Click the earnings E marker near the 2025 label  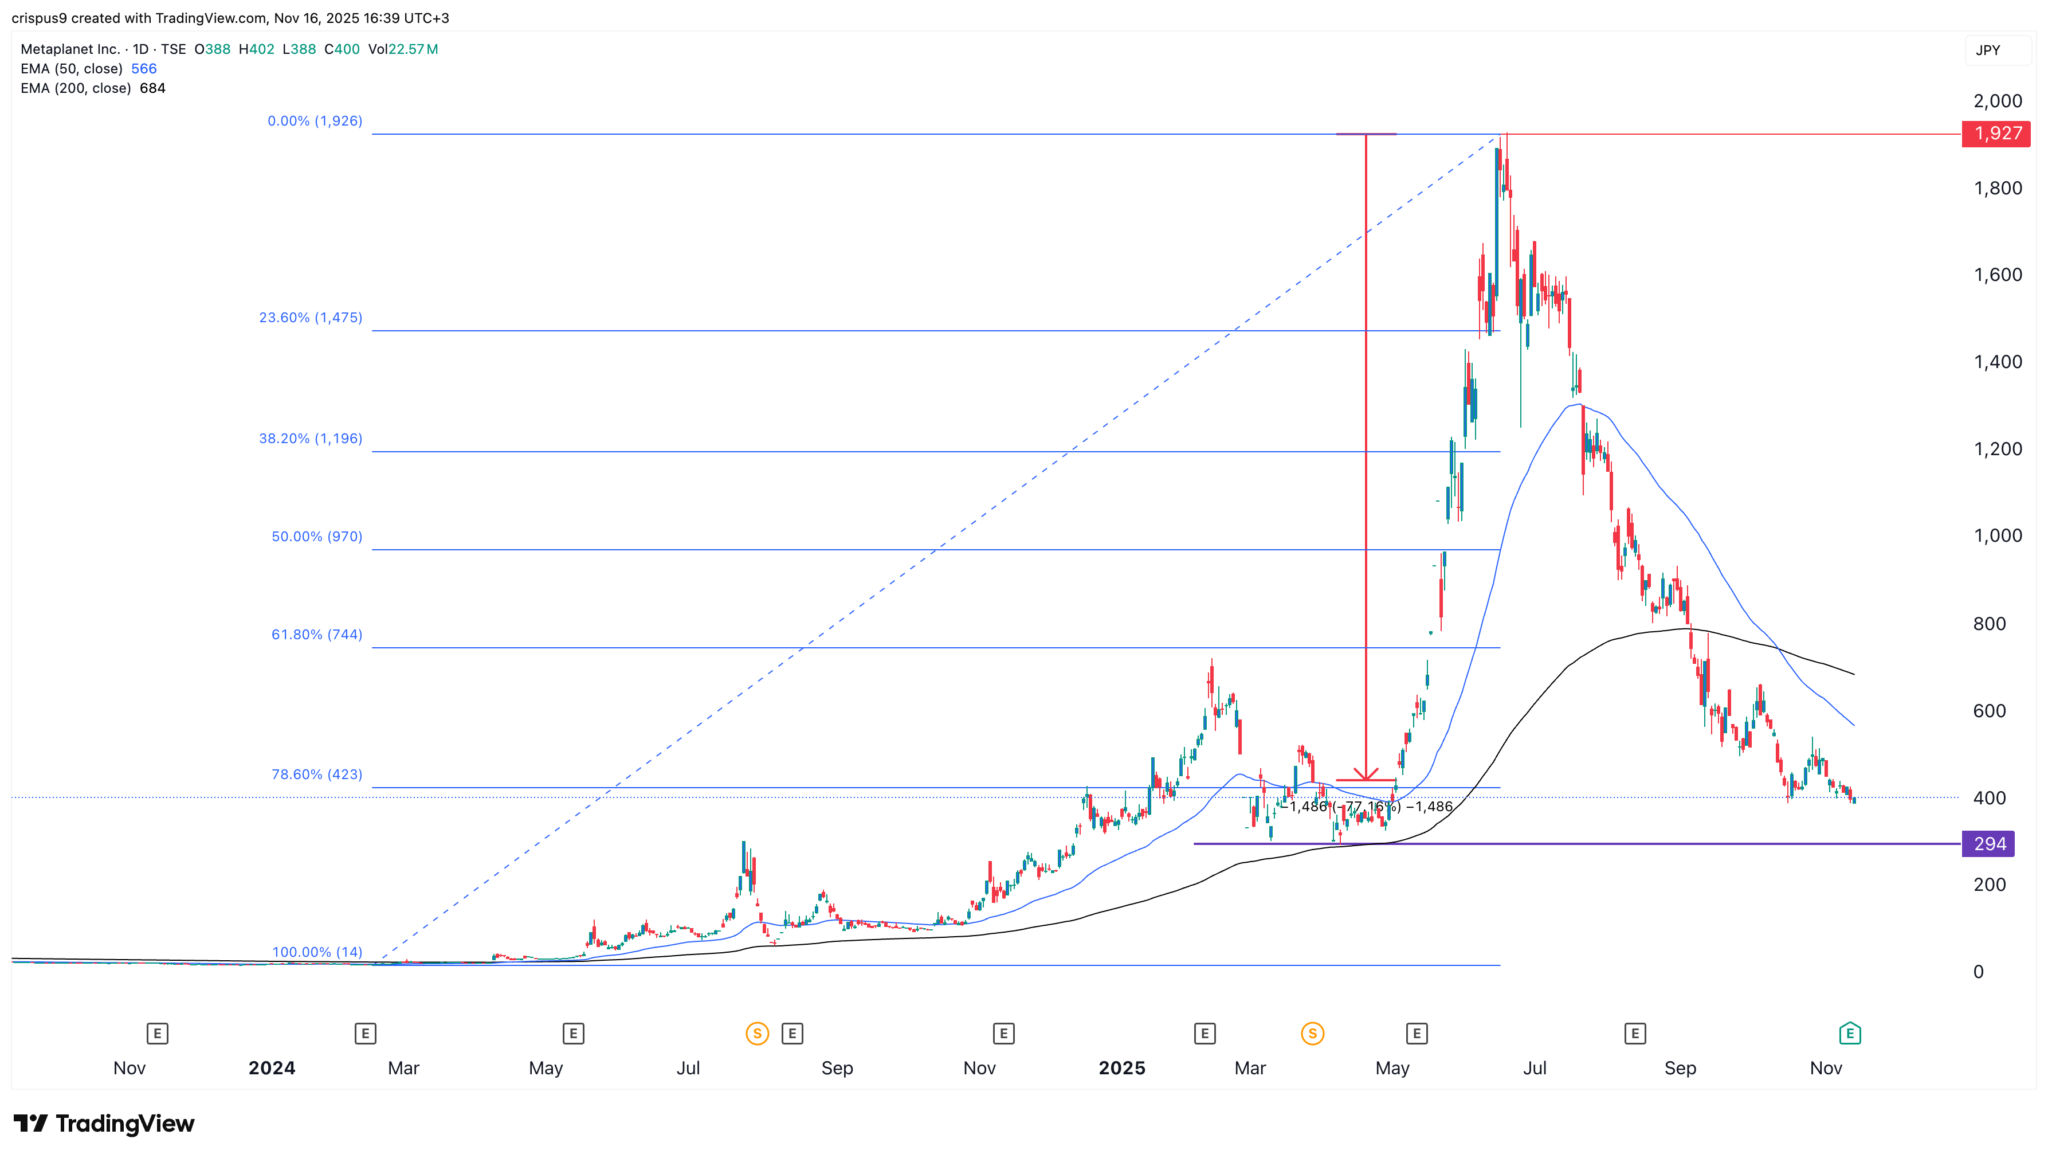(x=1205, y=1034)
